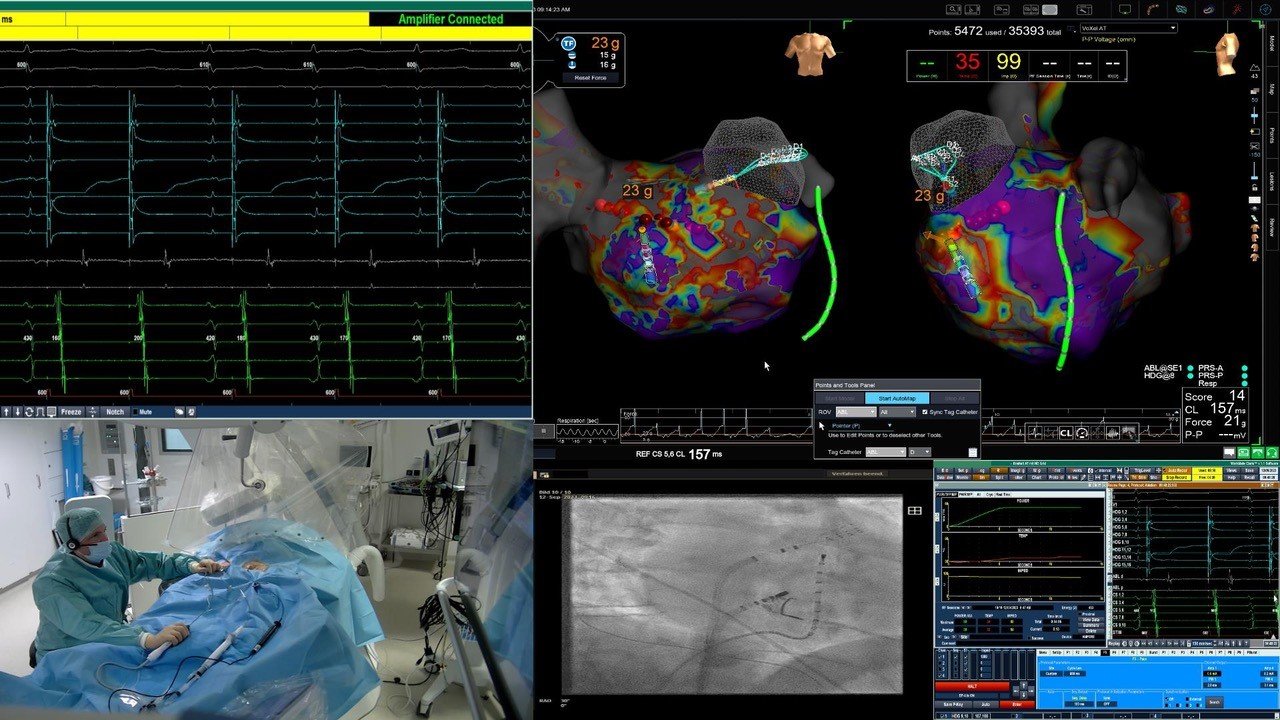Screen dimensions: 1280x720
Task: Click the Freeze button on the ECG toolbar
Action: 71,412
